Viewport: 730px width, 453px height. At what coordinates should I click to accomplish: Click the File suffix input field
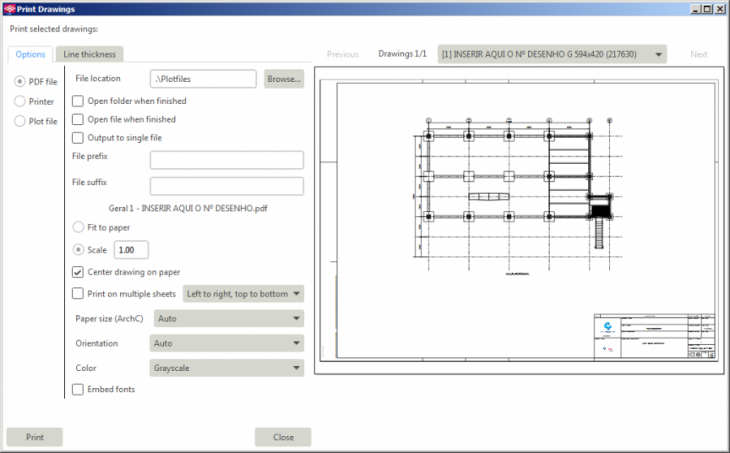(x=227, y=186)
